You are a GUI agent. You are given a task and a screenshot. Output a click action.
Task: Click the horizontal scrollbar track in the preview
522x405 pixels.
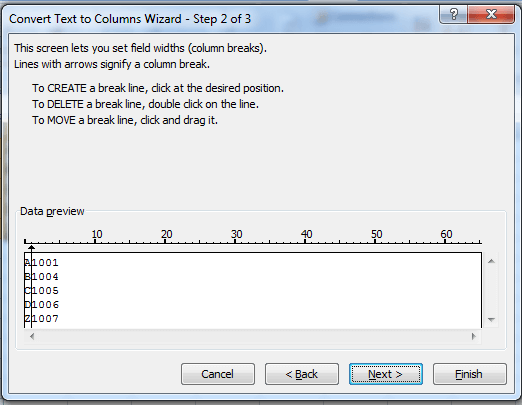[253, 336]
